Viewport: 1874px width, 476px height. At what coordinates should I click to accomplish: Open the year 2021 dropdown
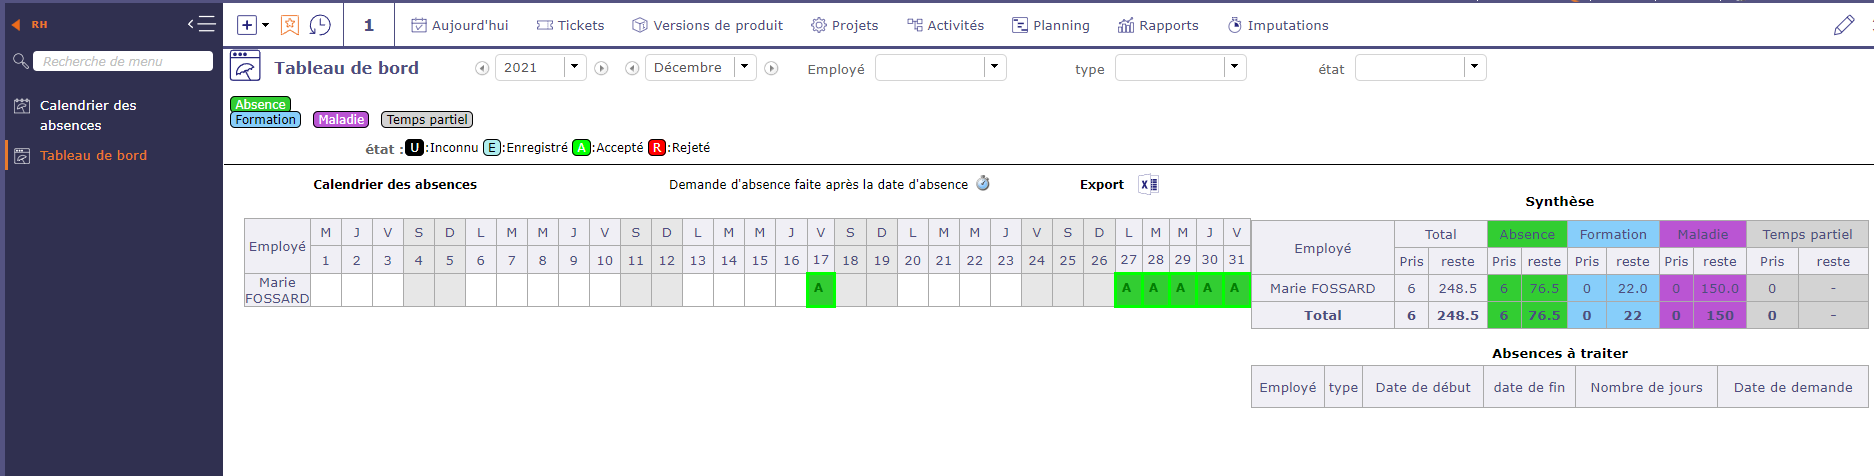coord(574,67)
